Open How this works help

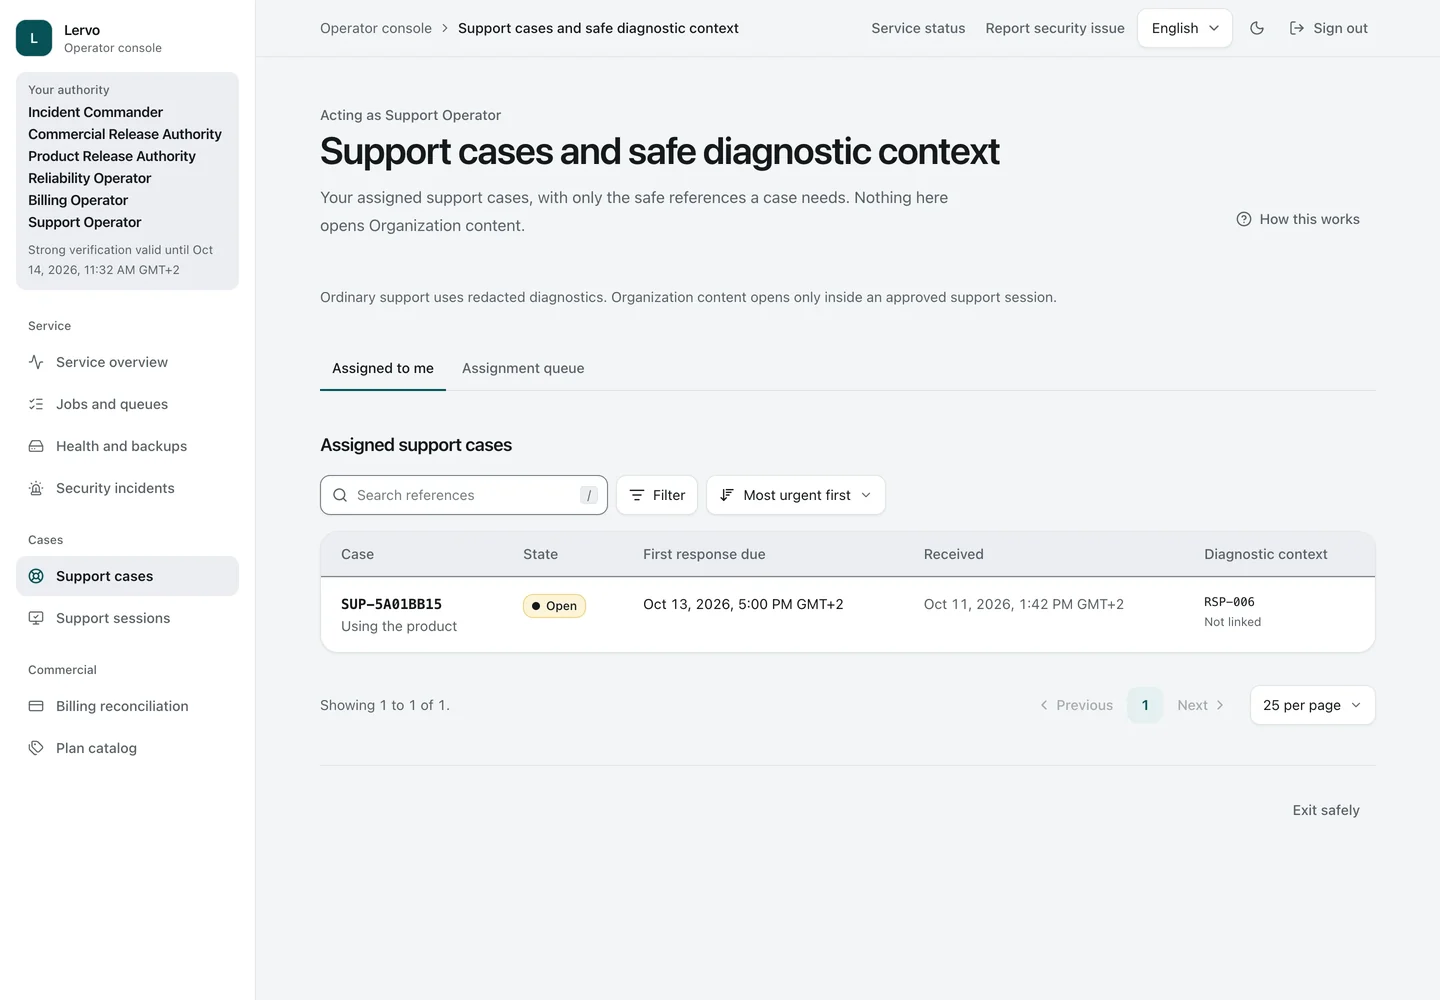(1298, 219)
